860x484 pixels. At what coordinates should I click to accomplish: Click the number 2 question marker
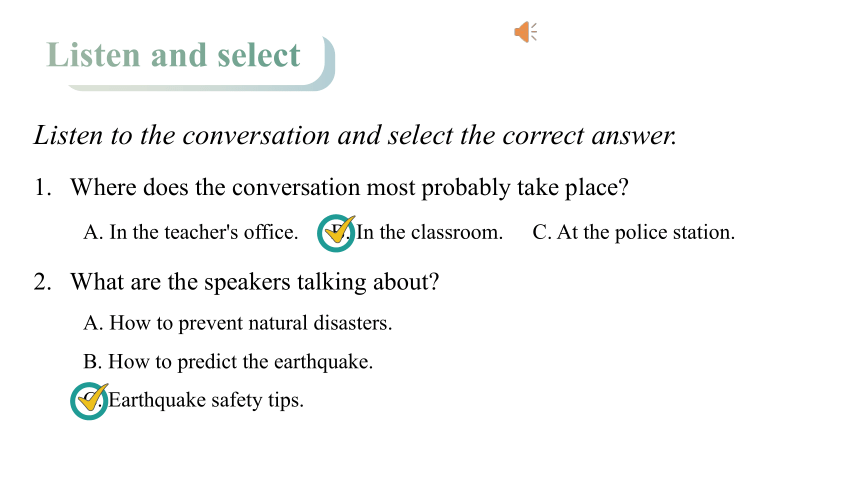[x=42, y=282]
